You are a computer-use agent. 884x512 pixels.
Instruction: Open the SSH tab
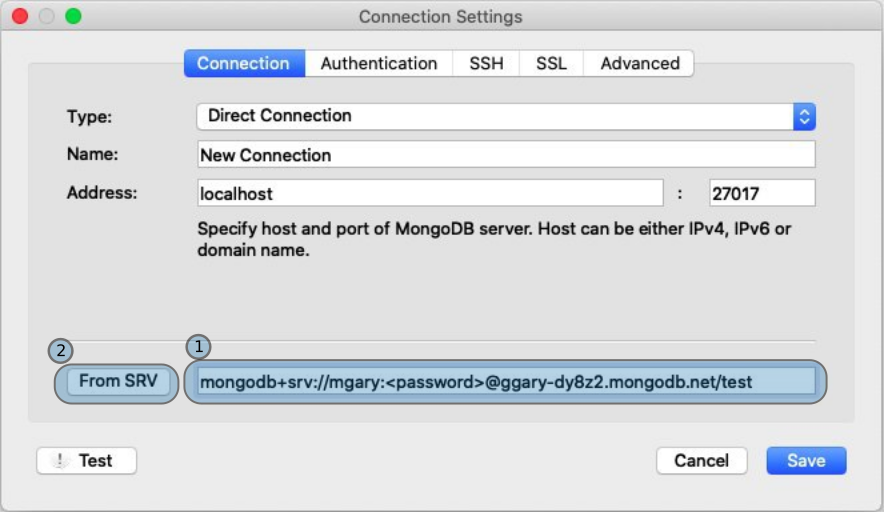(x=487, y=63)
